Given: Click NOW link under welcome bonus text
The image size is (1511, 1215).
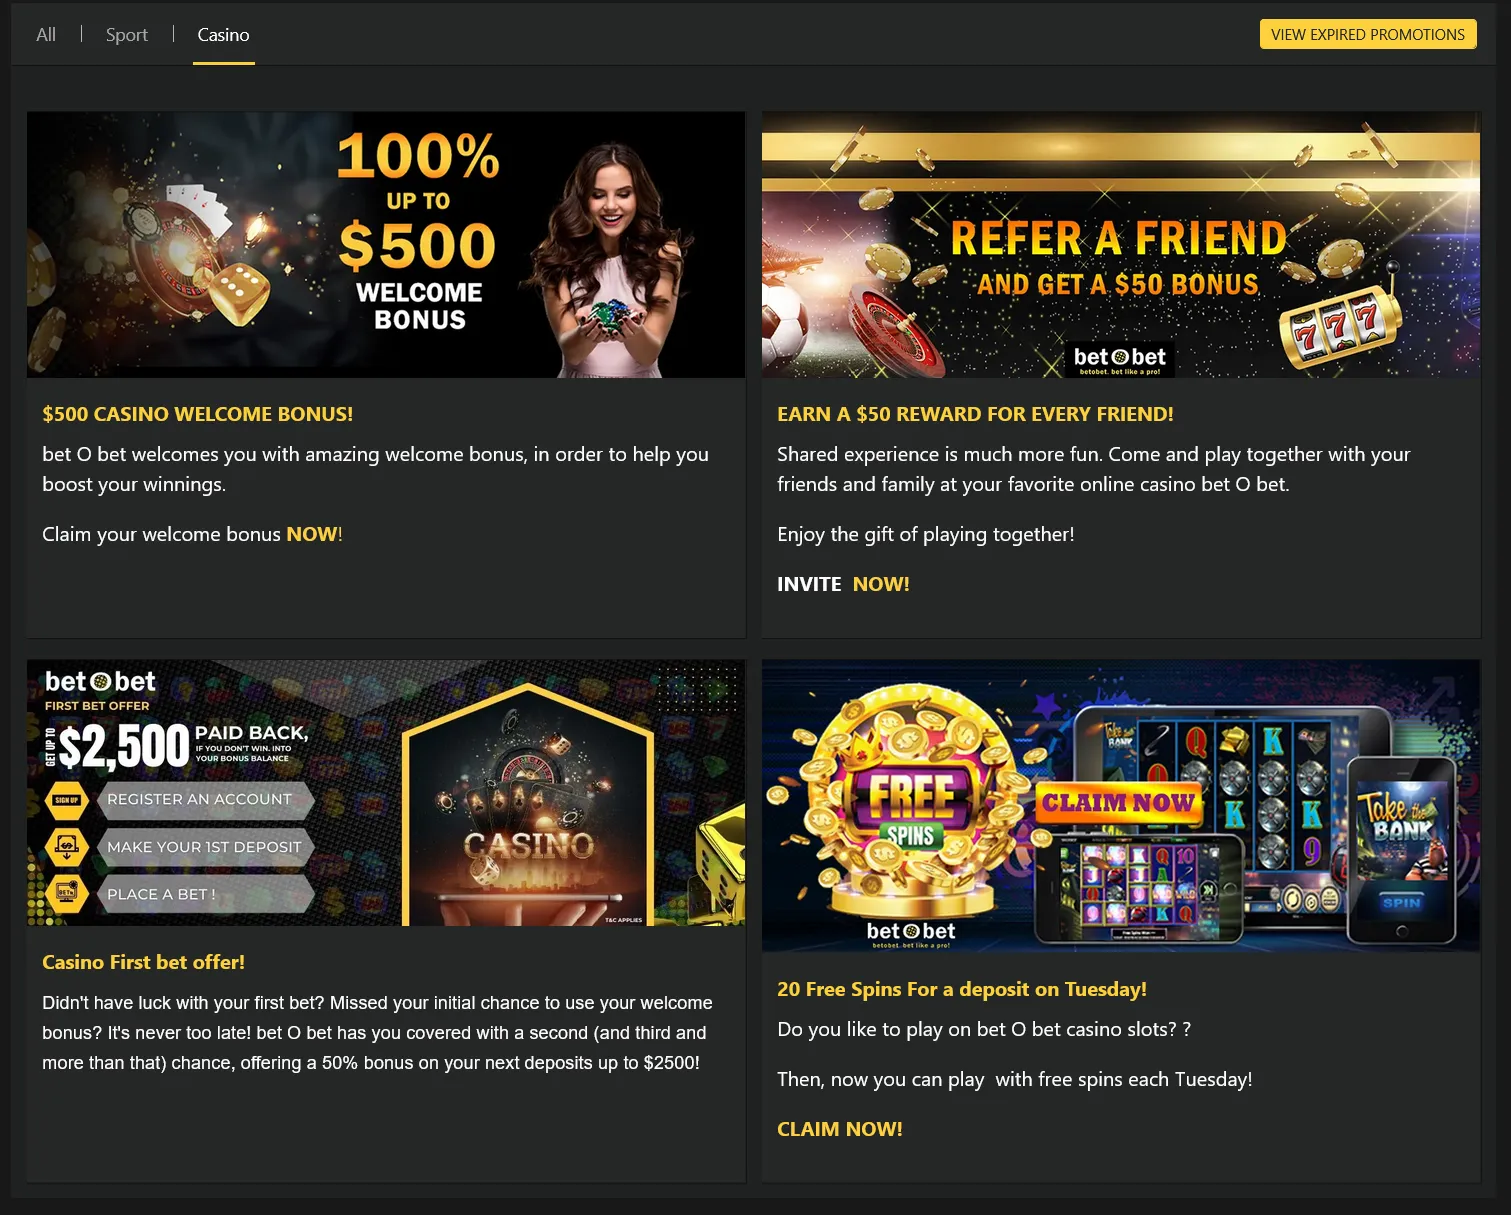Looking at the screenshot, I should [x=314, y=534].
